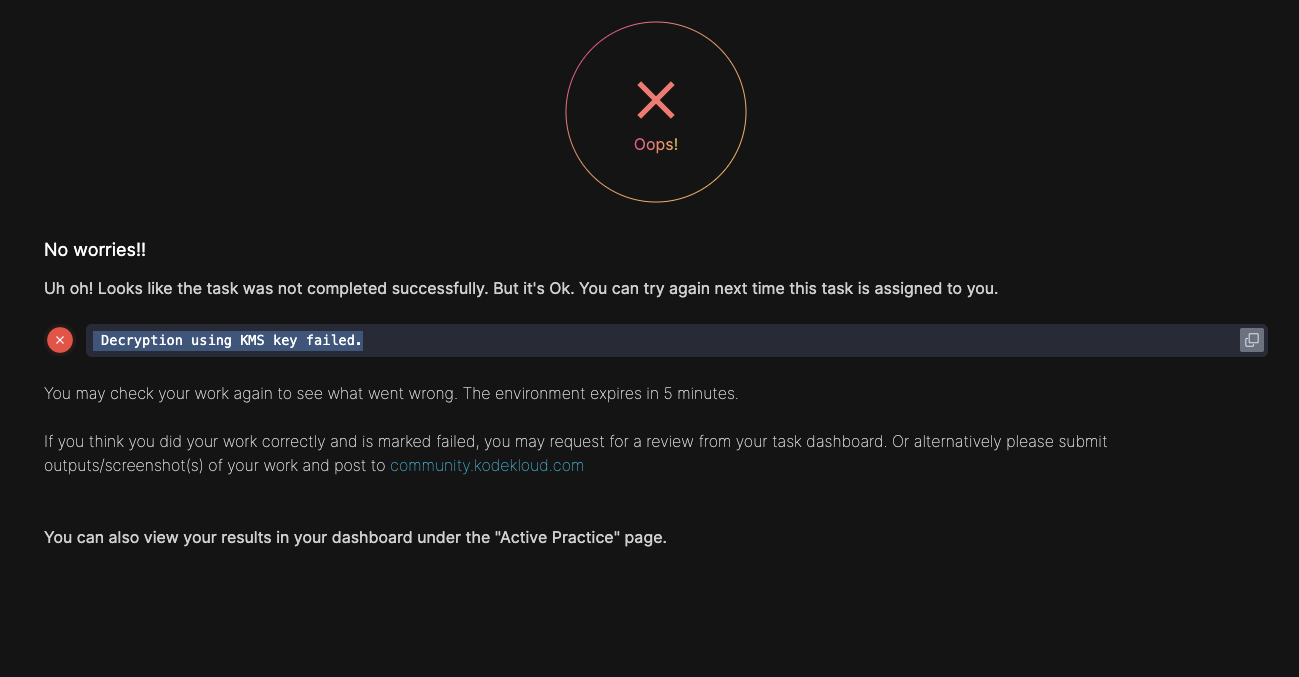
Task: Click 'review from your task dashboard' phrase
Action: 768,441
